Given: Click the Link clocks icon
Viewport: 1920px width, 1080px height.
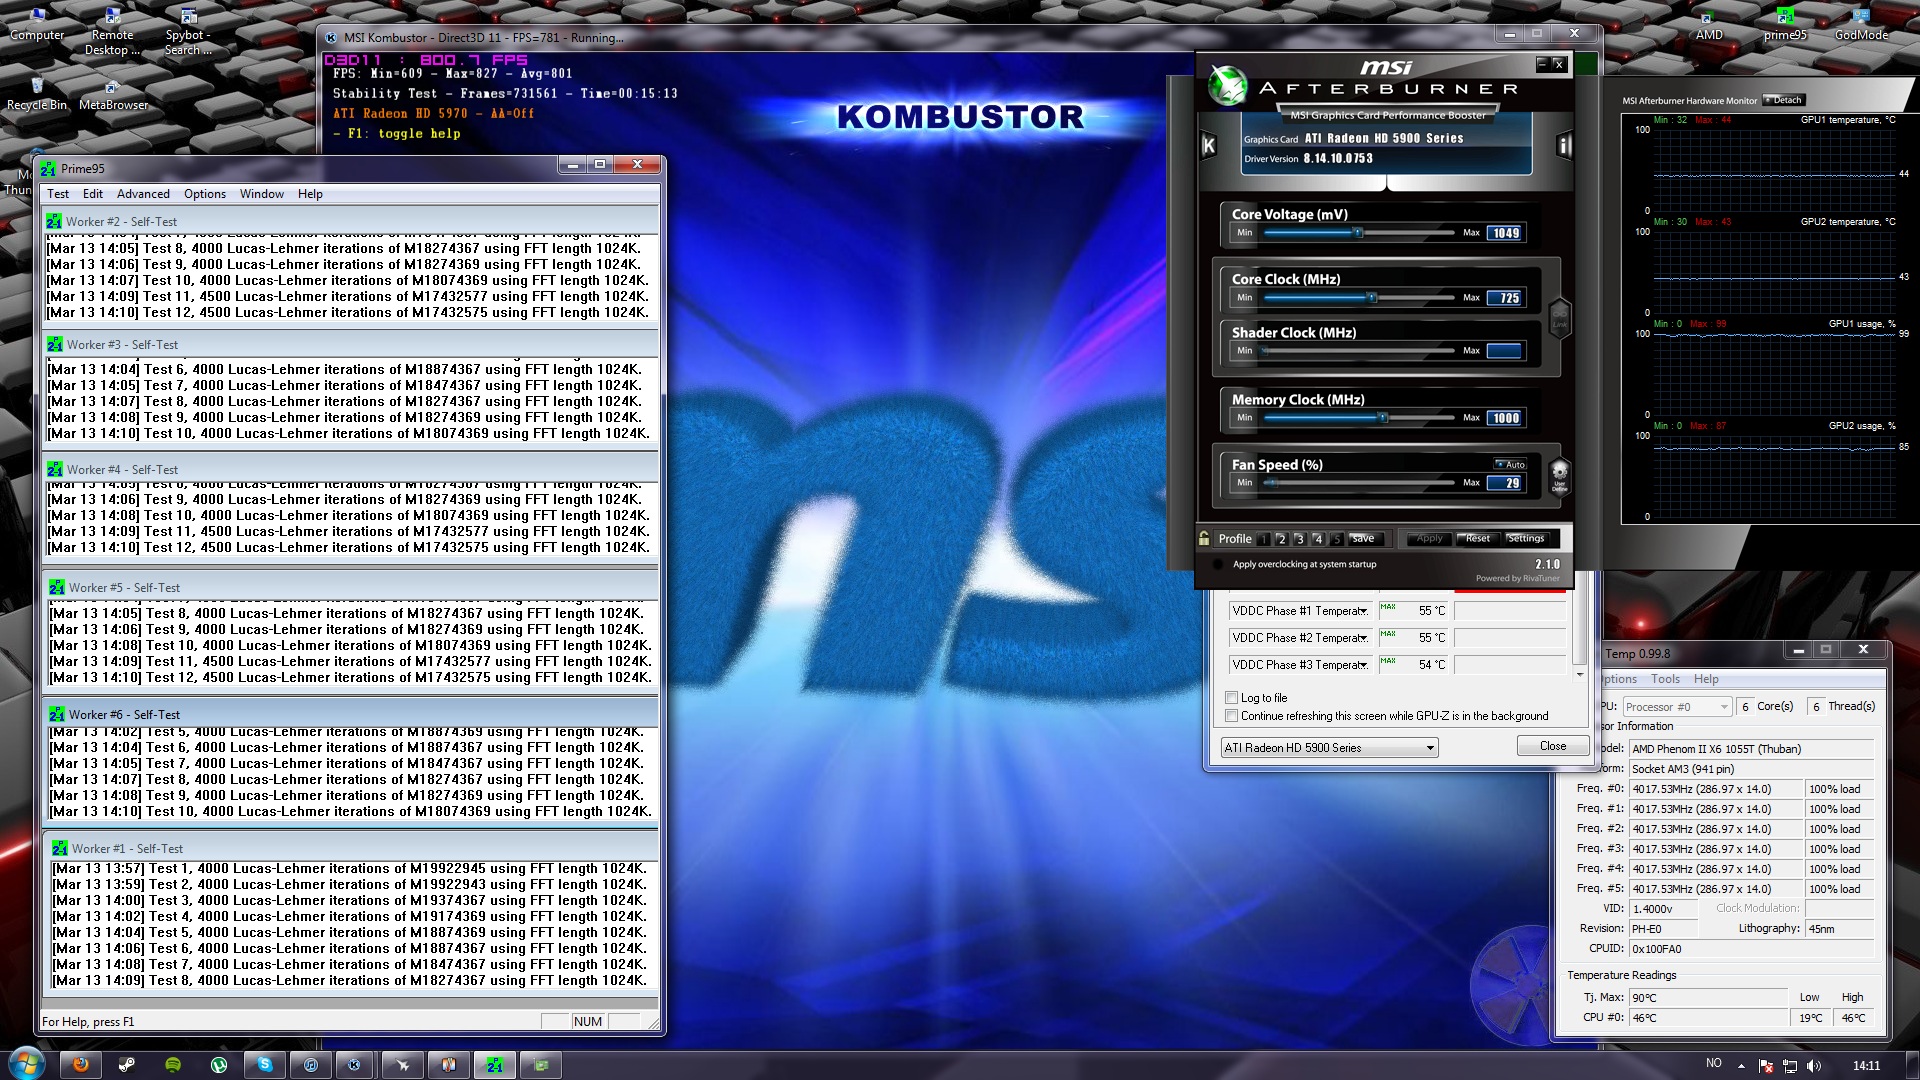Looking at the screenshot, I should 1559,319.
